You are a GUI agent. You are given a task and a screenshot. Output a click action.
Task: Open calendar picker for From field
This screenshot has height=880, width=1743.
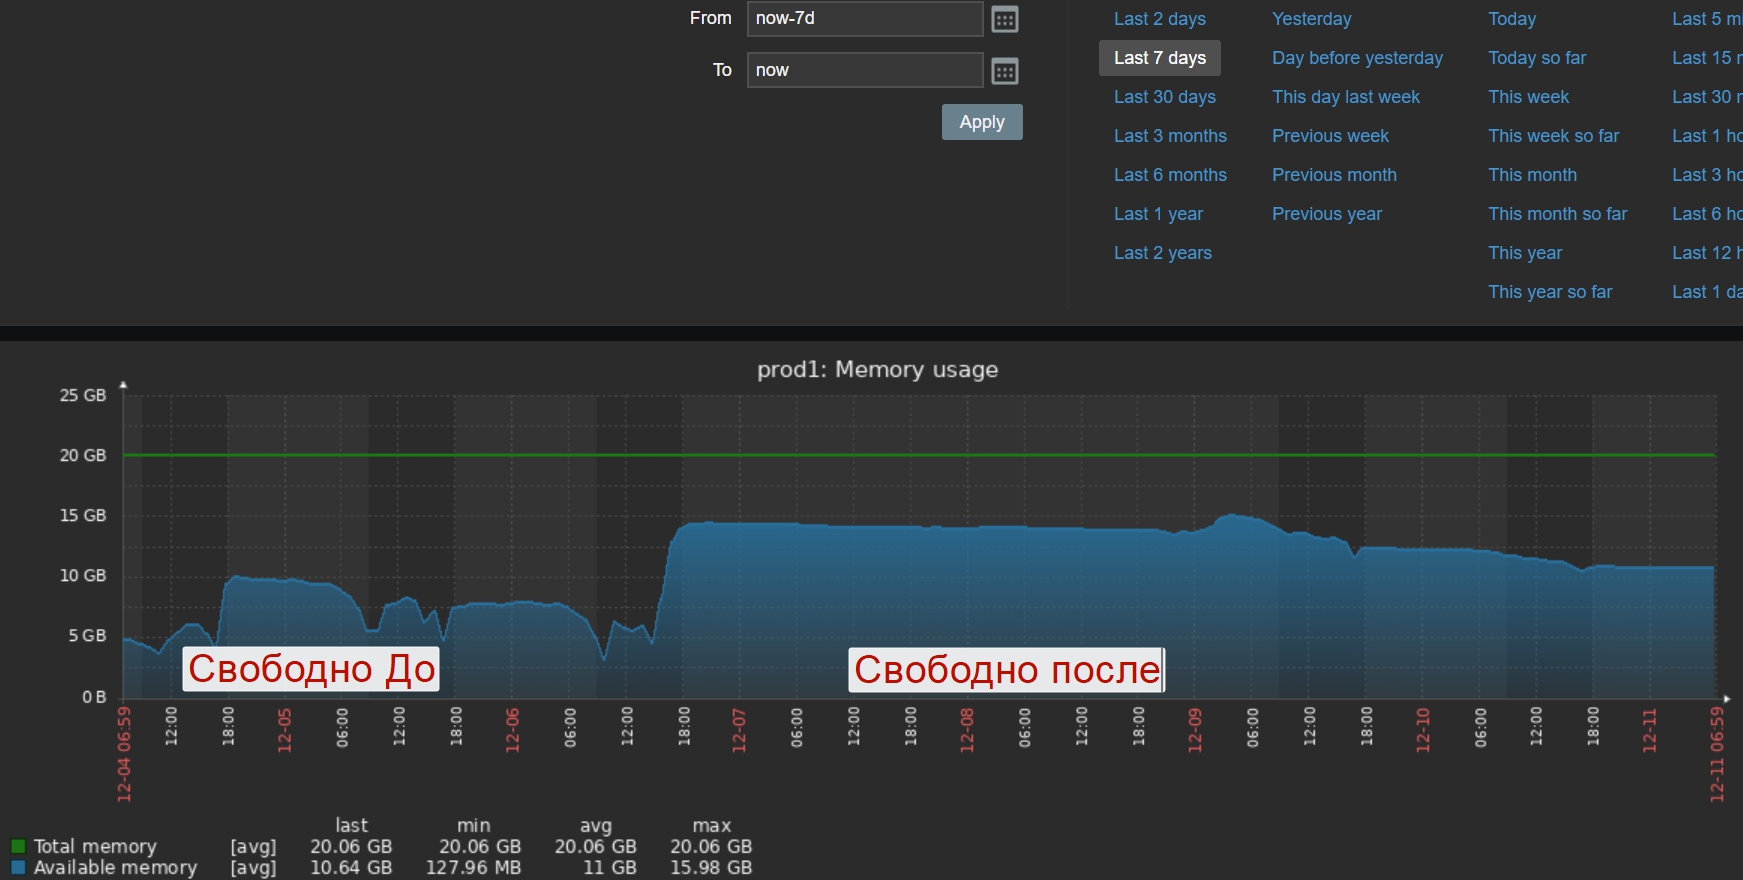[x=1004, y=19]
